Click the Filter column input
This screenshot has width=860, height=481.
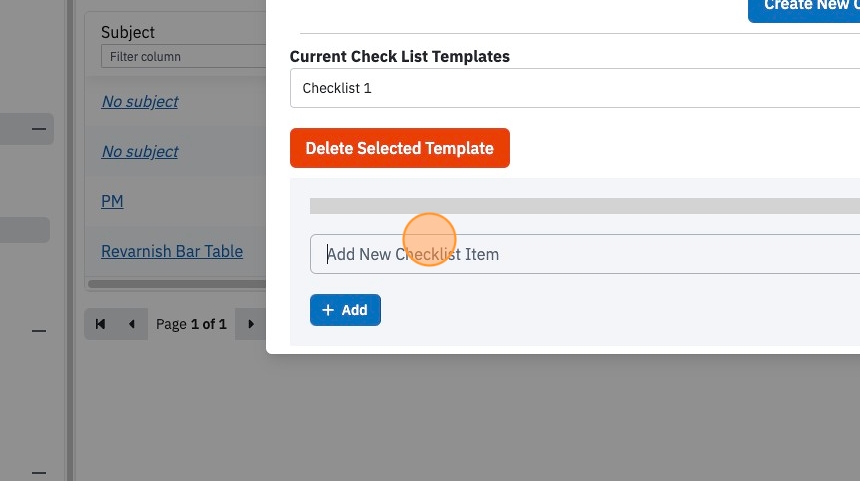184,56
